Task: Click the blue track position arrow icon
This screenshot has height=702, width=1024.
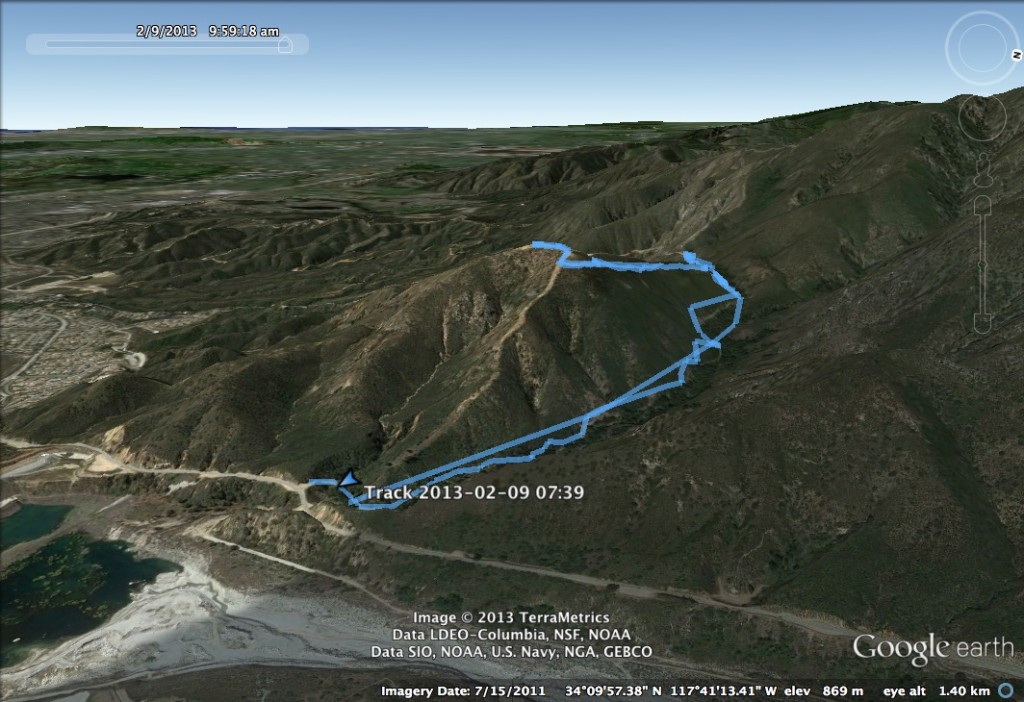Action: pyautogui.click(x=349, y=479)
